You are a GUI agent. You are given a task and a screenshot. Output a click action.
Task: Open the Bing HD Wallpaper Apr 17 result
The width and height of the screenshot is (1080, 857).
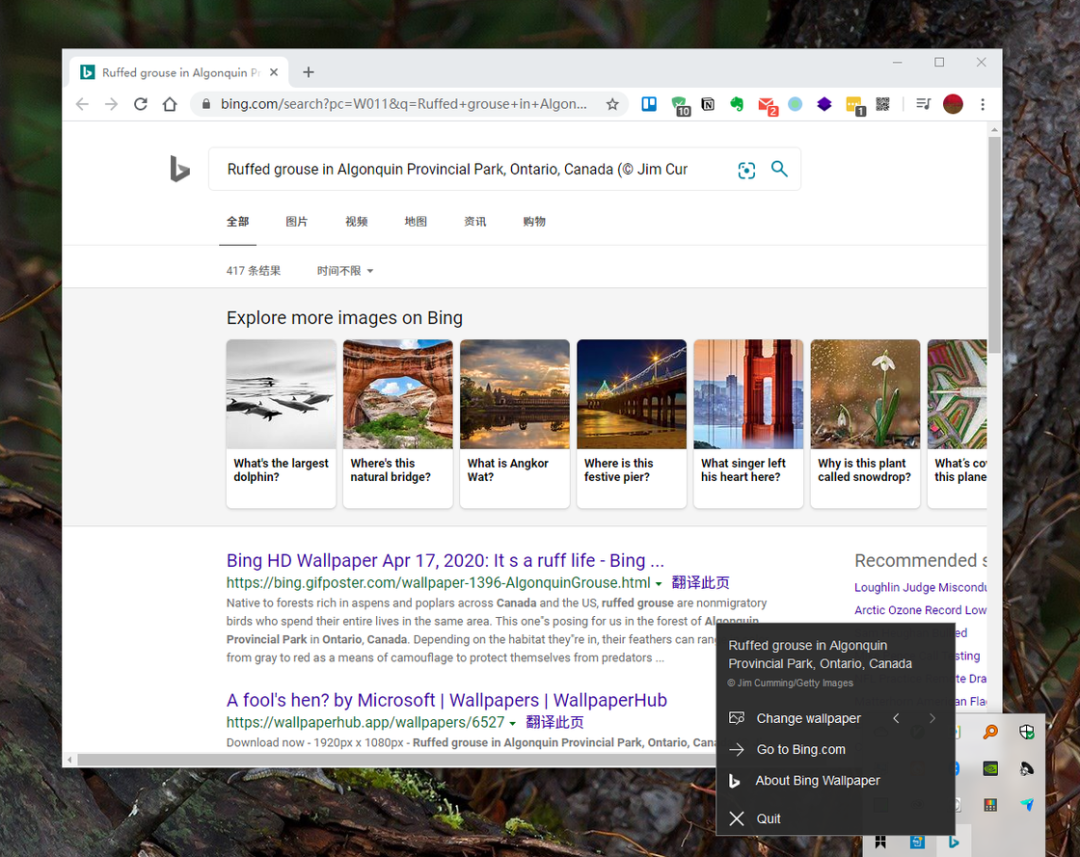tap(444, 560)
